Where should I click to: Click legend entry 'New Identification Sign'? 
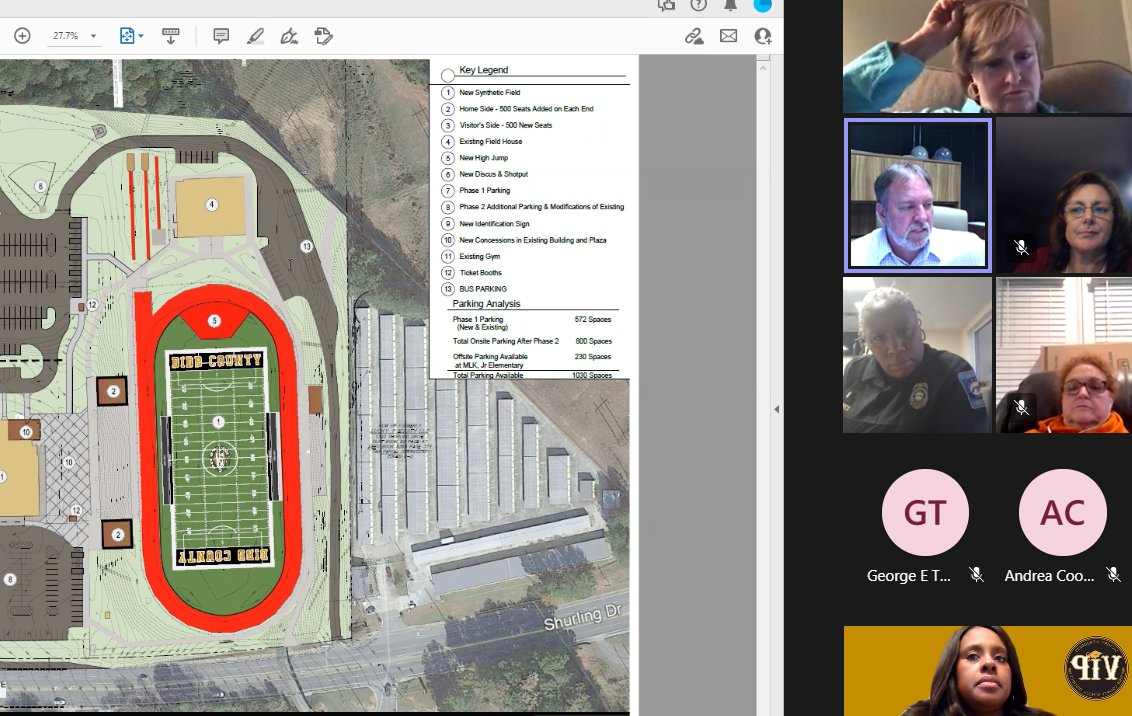[495, 224]
